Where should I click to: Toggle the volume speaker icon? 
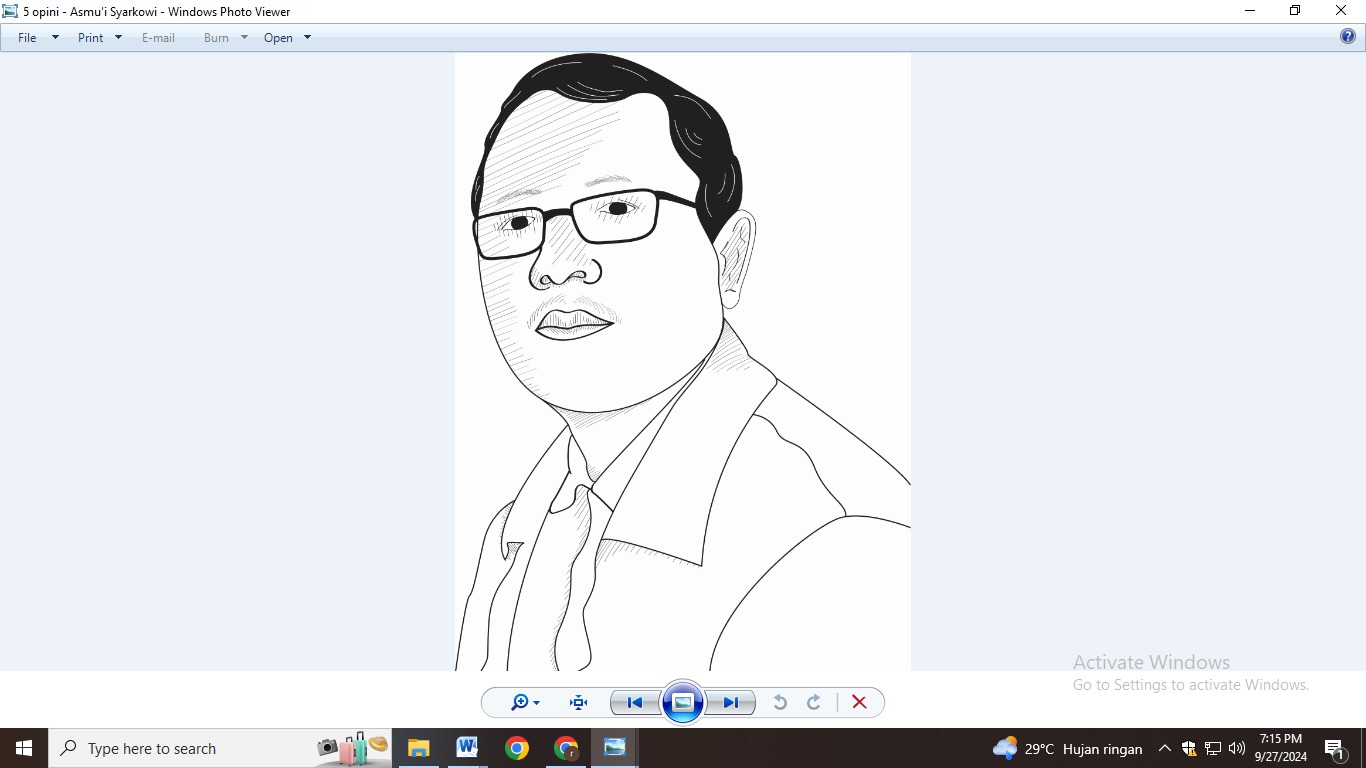click(x=1237, y=748)
